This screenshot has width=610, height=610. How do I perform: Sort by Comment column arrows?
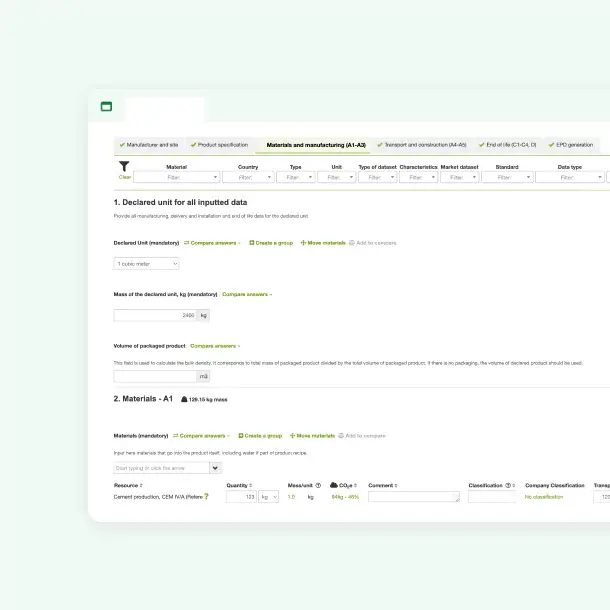click(396, 486)
